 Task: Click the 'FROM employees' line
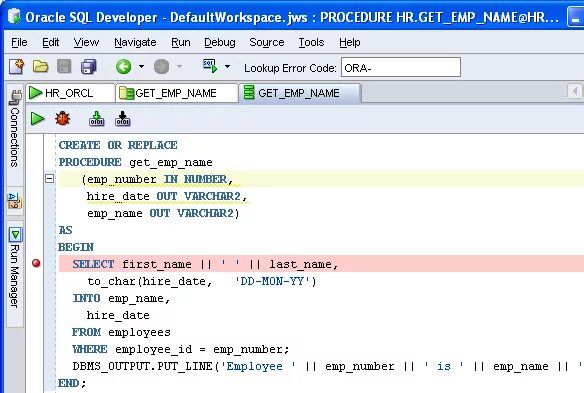point(121,332)
